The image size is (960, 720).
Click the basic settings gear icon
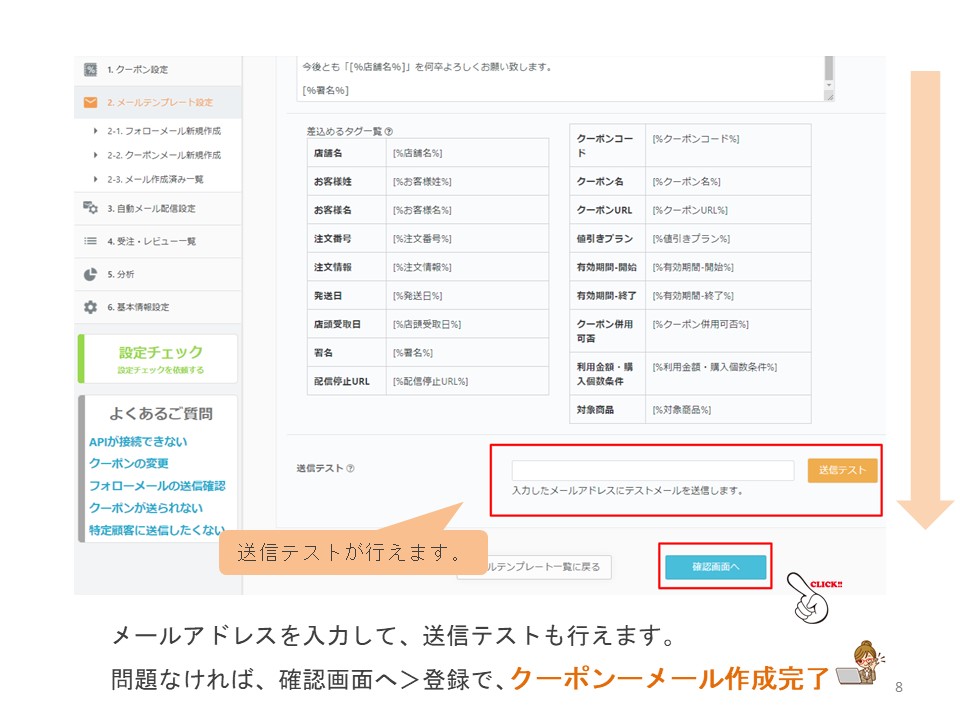[x=90, y=307]
